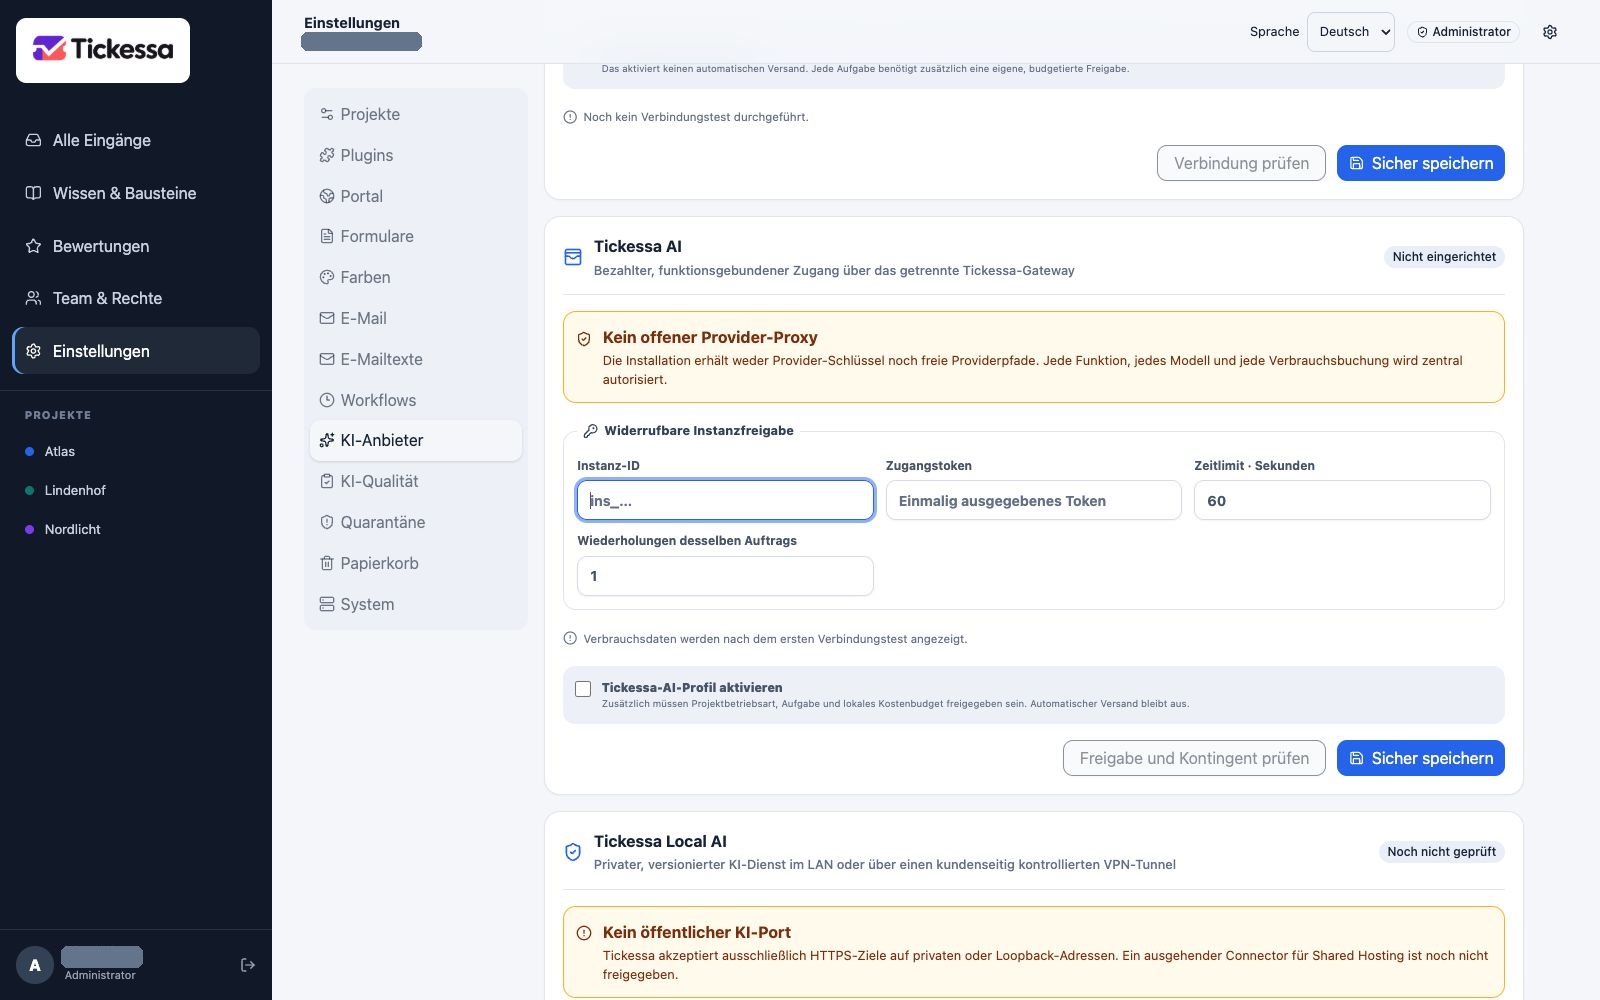The height and width of the screenshot is (1000, 1600).
Task: Open the System settings entry
Action: point(416,604)
